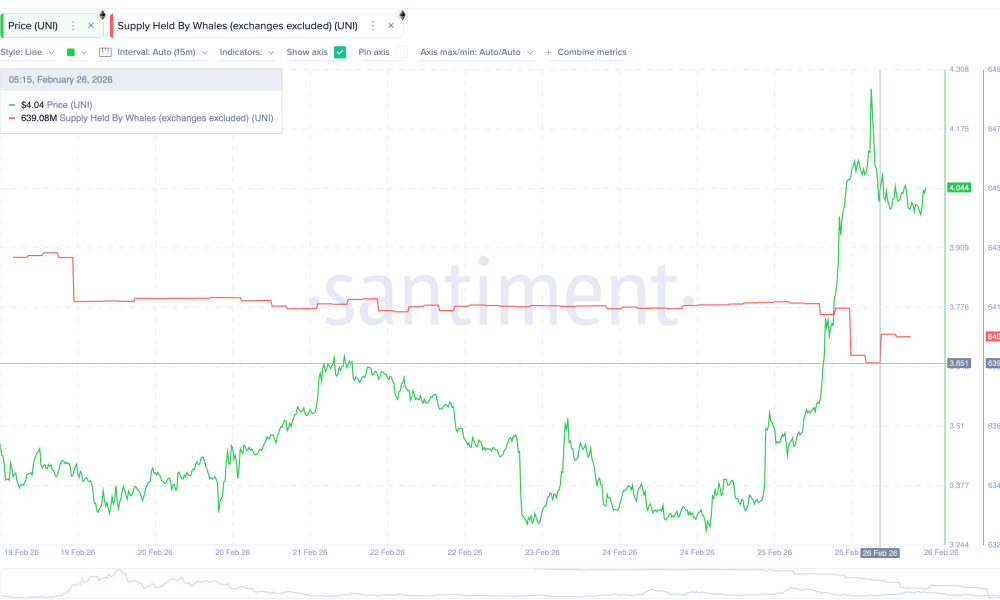Screen dimensions: 1000x600
Task: Click plus icon beside Combine metrics
Action: (x=549, y=52)
